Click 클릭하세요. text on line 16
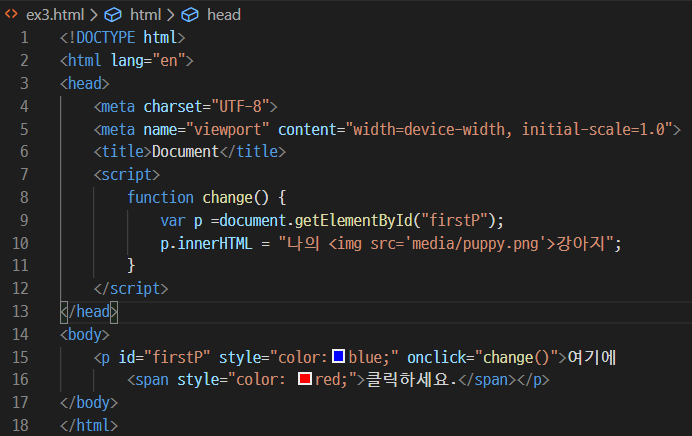Image resolution: width=692 pixels, height=436 pixels. click(411, 380)
